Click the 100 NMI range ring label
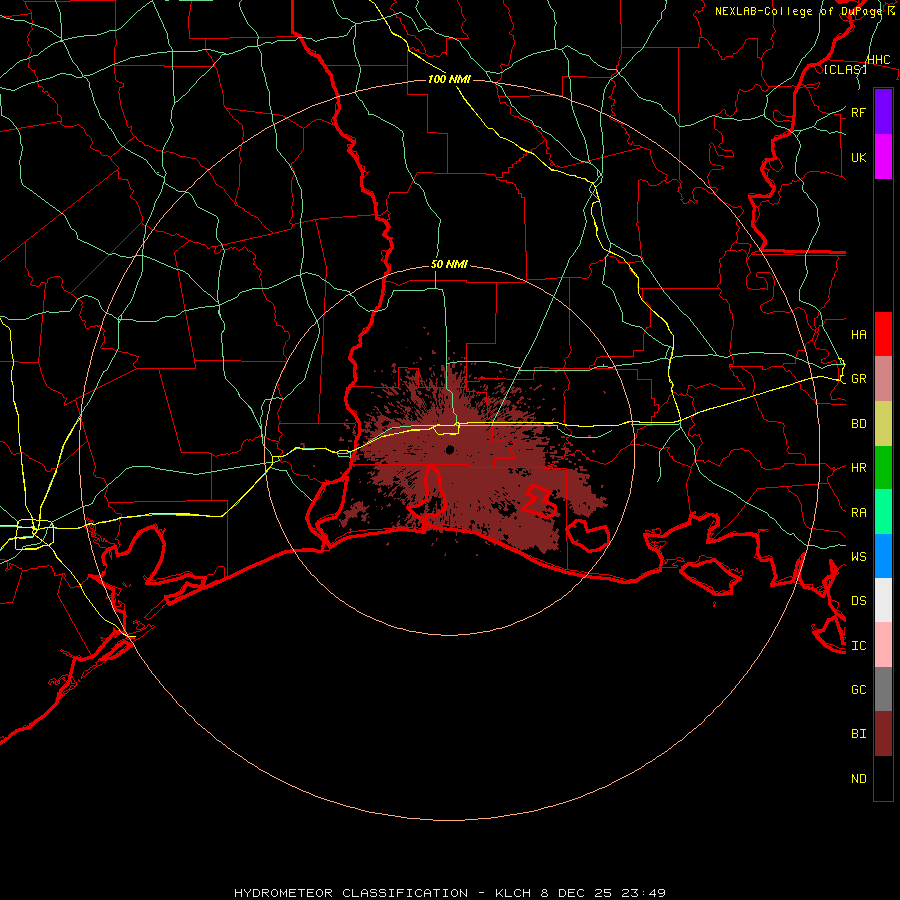 (449, 79)
